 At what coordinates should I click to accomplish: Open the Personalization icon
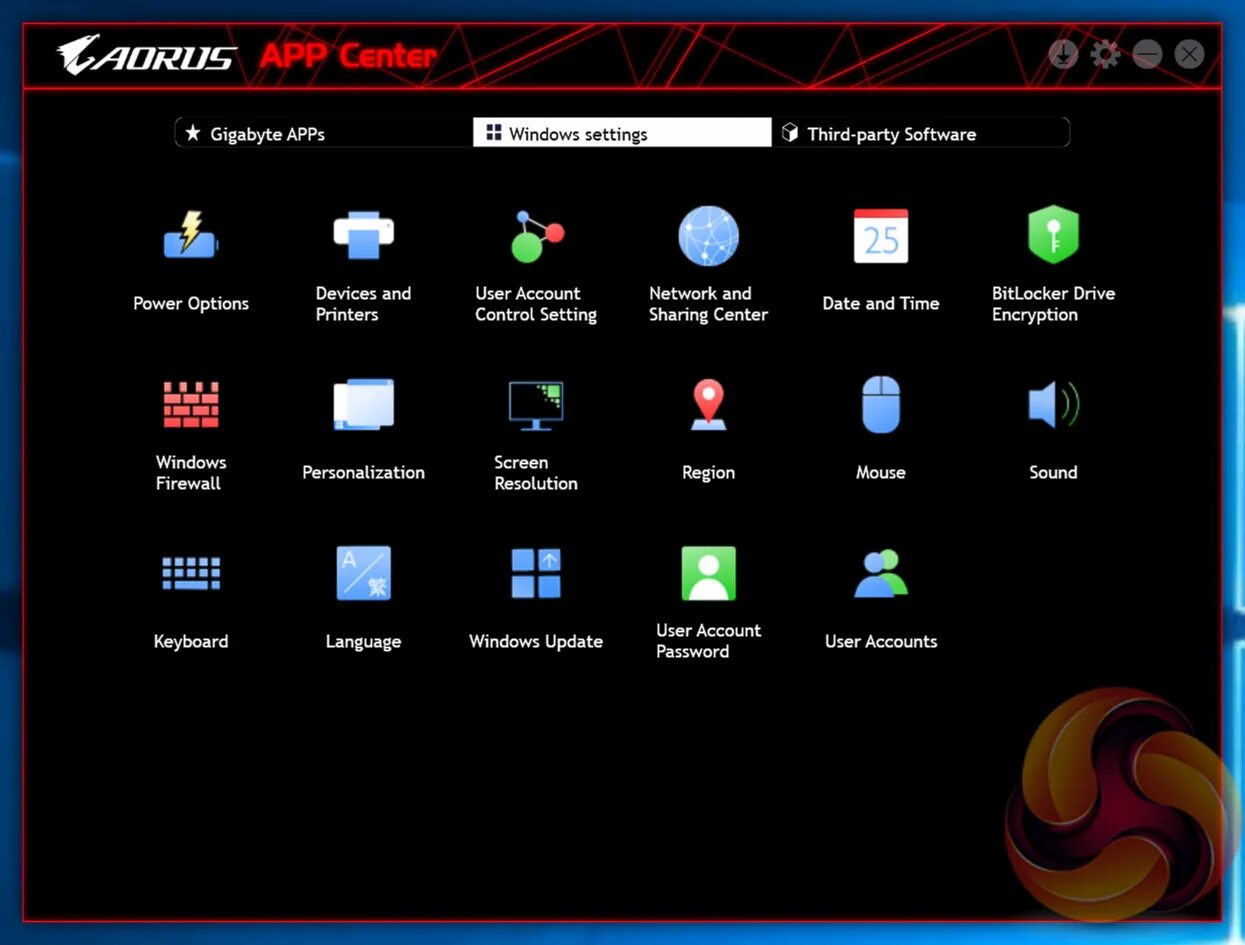coord(363,404)
